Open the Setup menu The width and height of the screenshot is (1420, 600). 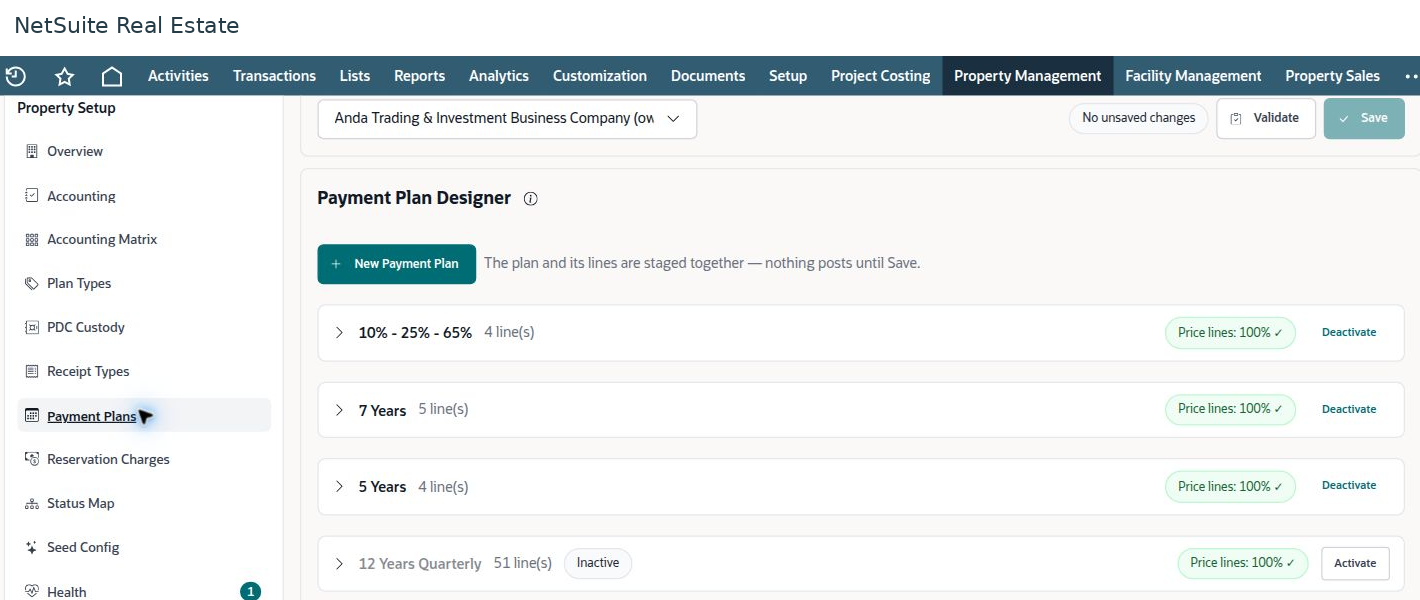click(788, 76)
